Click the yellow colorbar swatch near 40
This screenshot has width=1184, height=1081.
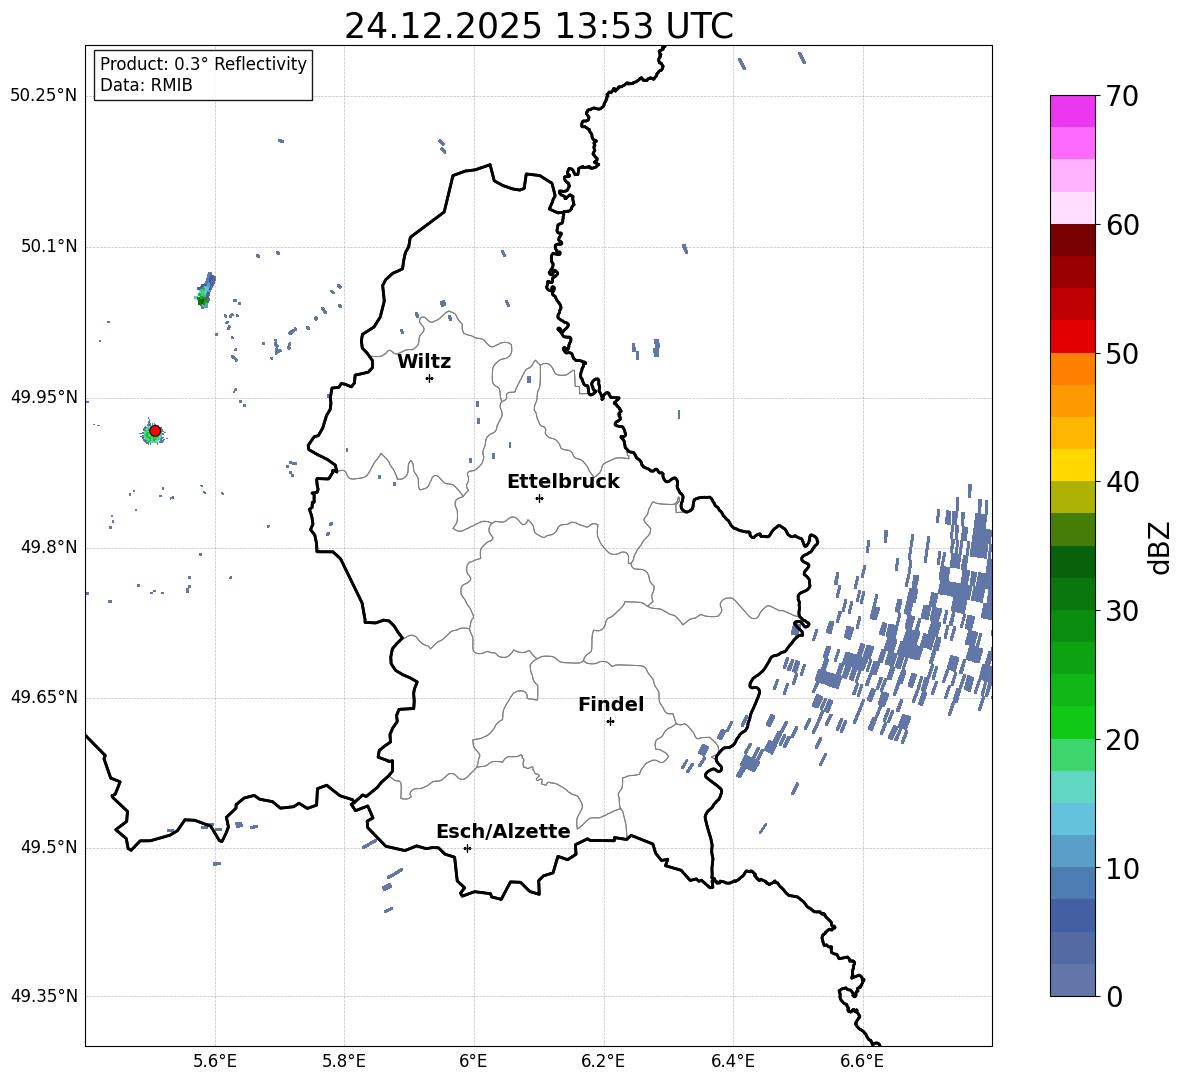[1072, 465]
